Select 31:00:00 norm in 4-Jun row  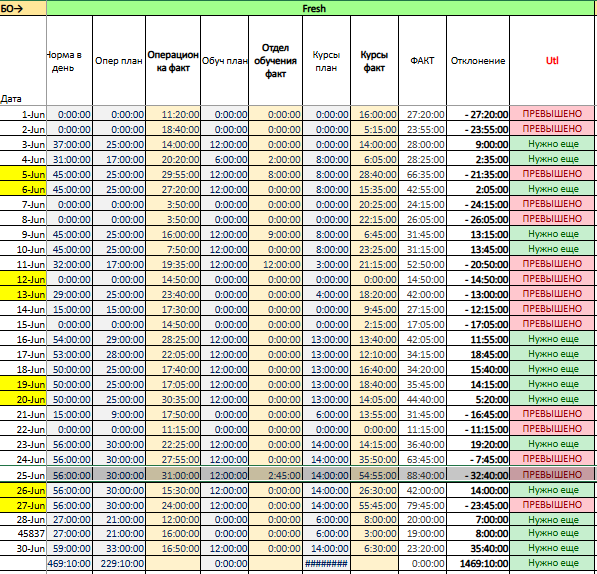click(69, 159)
